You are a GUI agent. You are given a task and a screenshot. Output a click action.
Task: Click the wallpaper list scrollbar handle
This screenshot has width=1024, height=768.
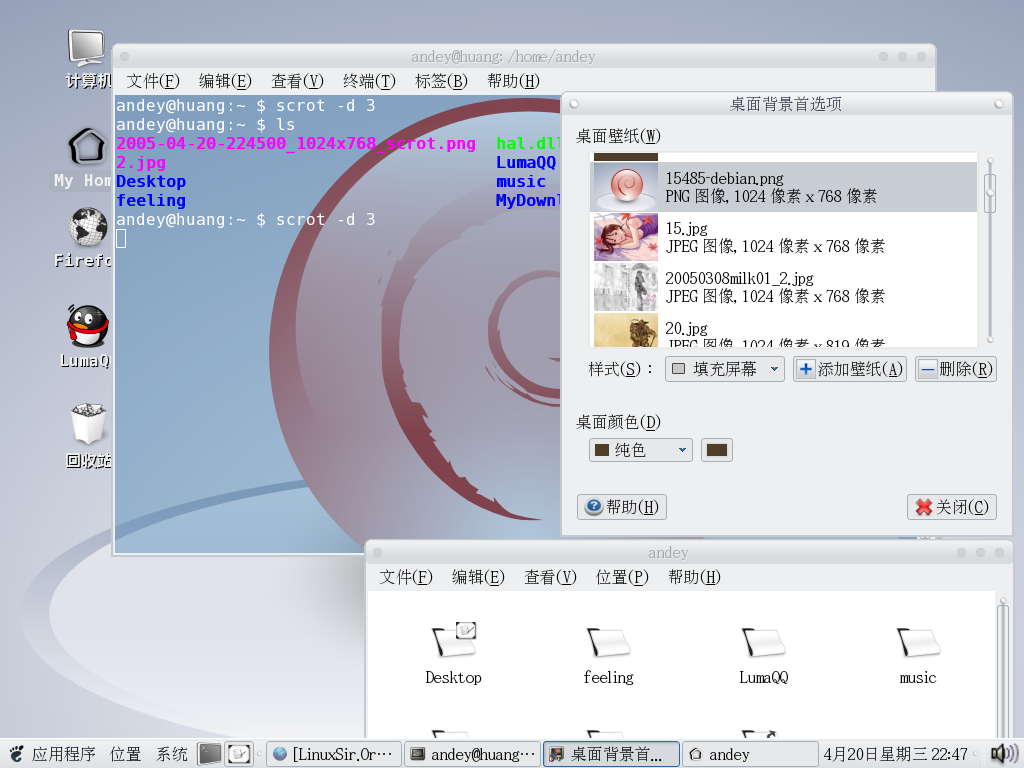990,193
